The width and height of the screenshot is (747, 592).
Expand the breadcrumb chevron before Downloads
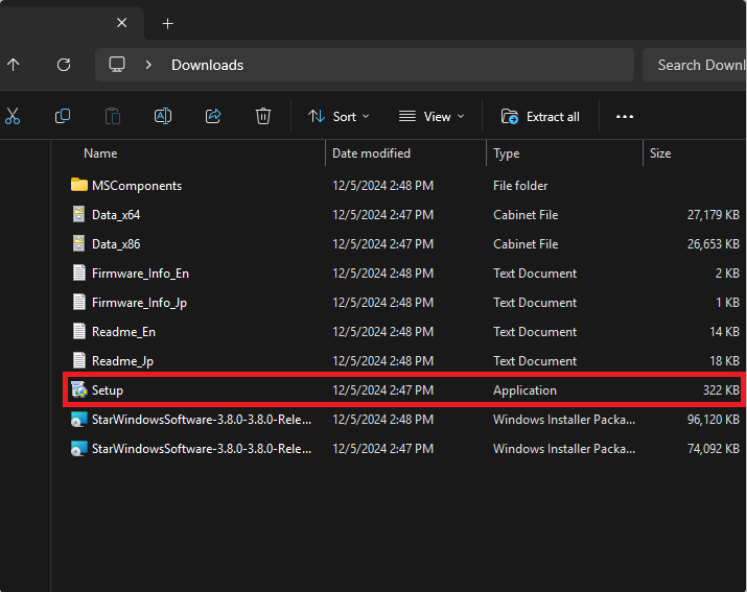tap(148, 65)
